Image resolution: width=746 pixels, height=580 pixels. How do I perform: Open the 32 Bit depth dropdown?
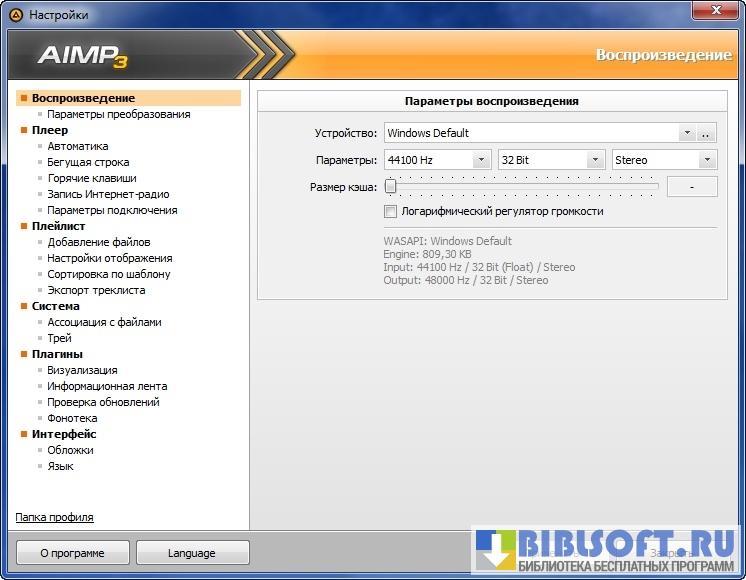(595, 160)
